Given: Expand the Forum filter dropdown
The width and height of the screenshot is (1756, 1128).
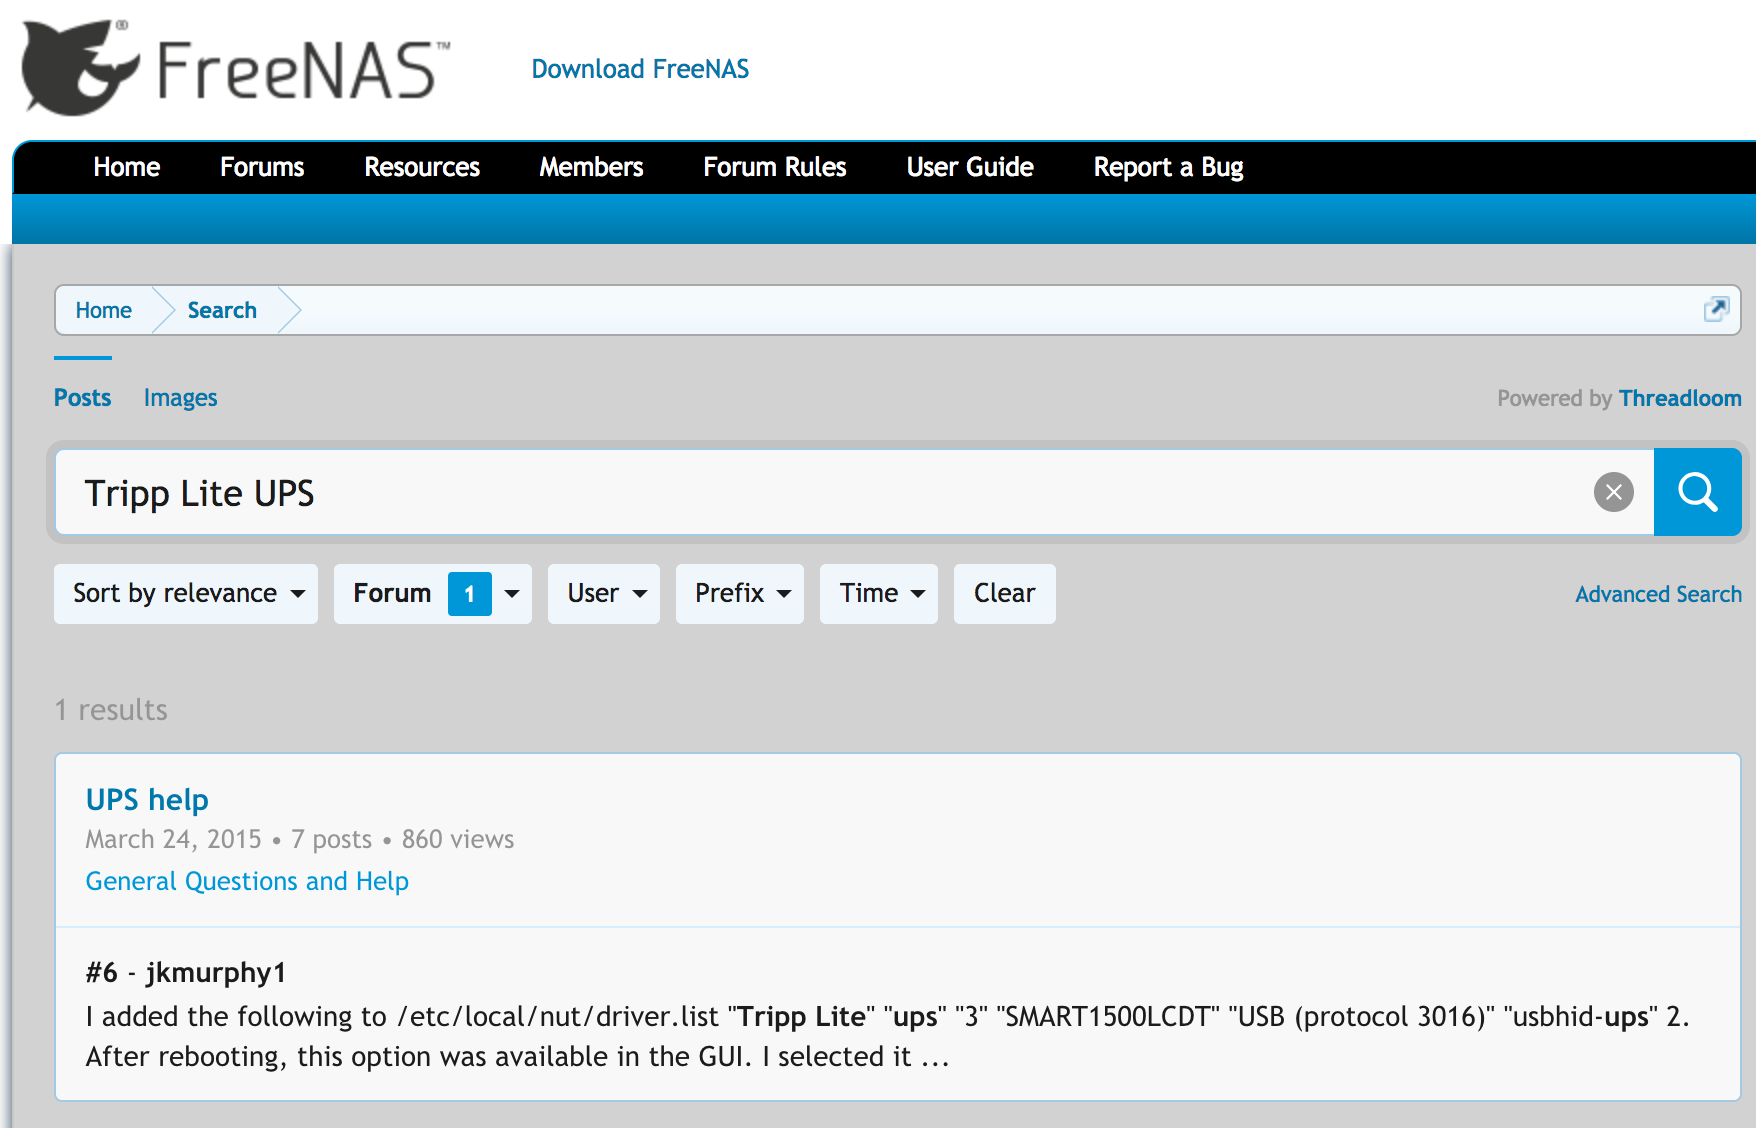Looking at the screenshot, I should (x=433, y=594).
